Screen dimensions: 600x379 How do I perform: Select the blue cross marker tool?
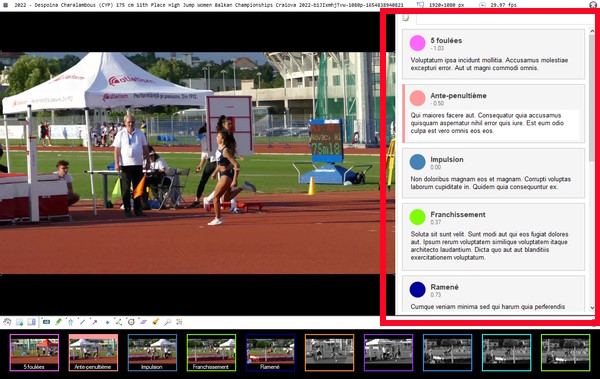(x=107, y=322)
